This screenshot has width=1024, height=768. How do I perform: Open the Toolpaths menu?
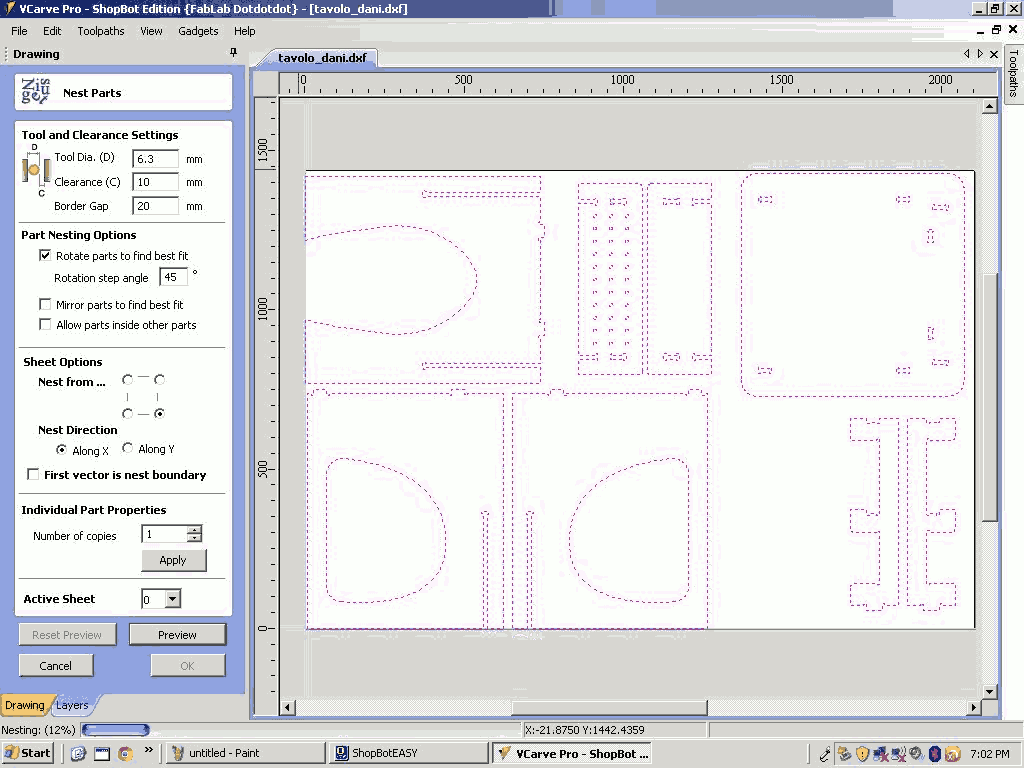point(101,31)
